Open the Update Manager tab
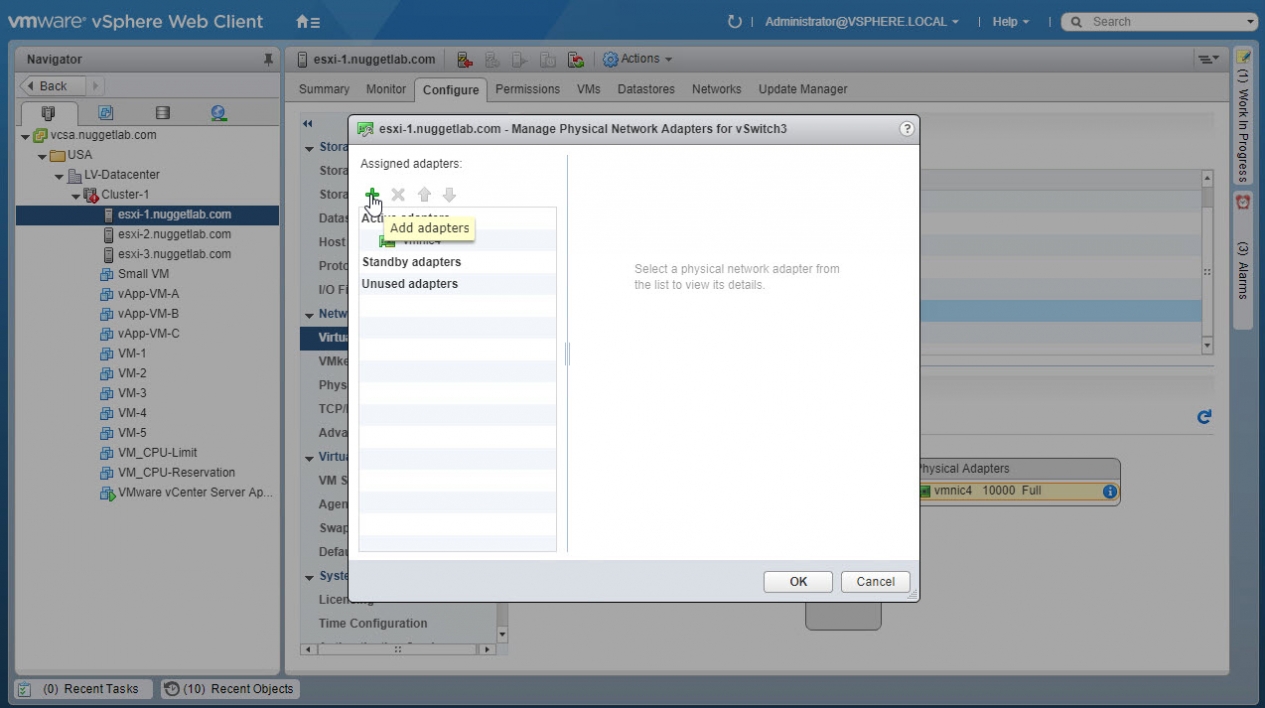 coord(802,89)
